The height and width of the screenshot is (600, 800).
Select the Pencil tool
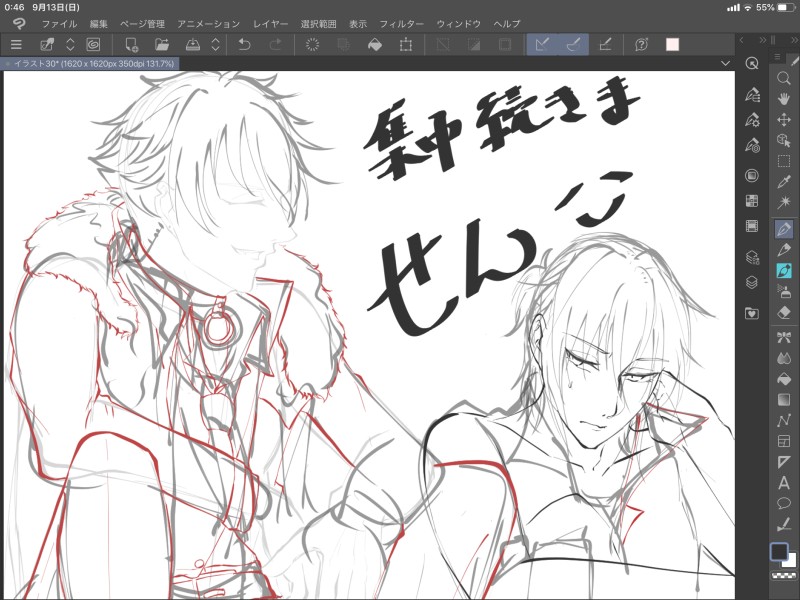784,250
